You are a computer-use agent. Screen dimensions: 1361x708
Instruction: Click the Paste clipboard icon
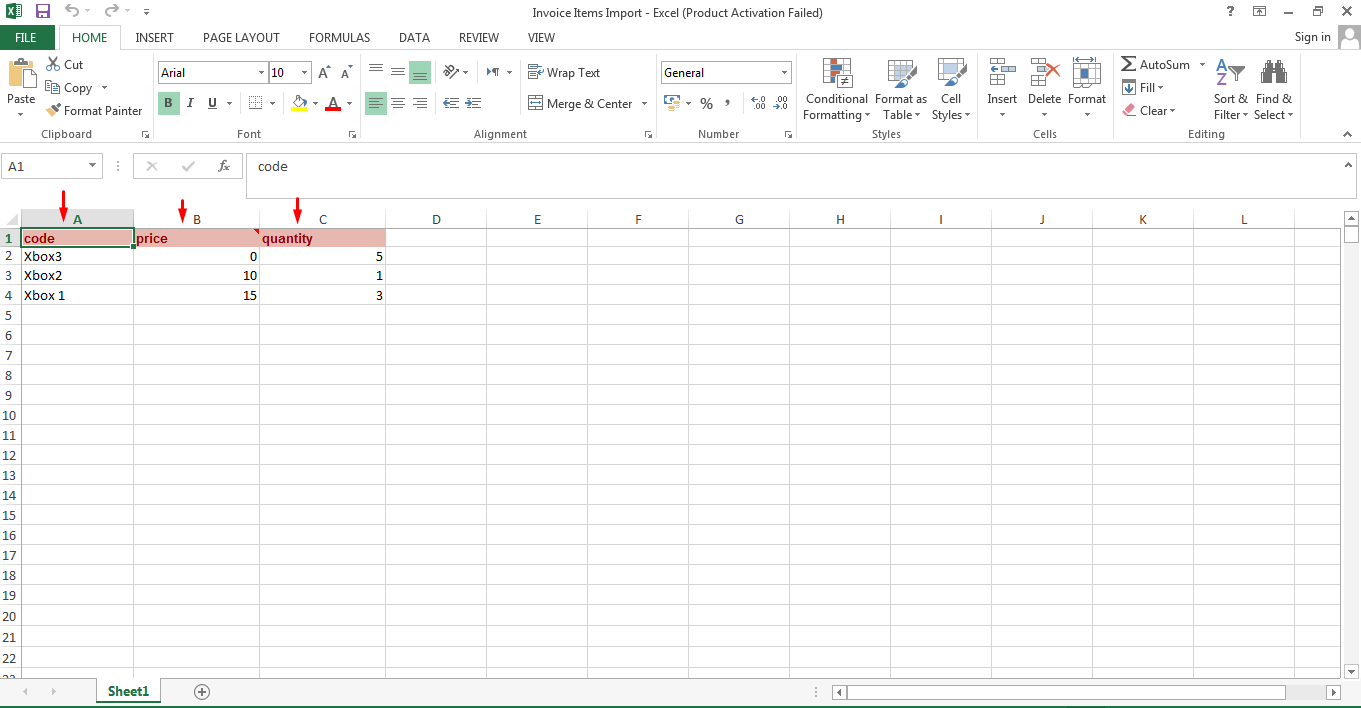point(21,74)
